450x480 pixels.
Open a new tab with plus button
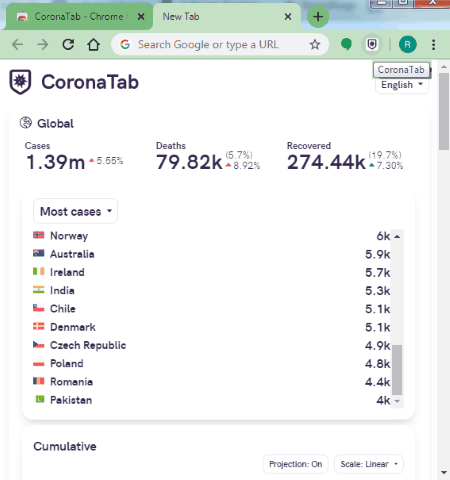pyautogui.click(x=318, y=17)
